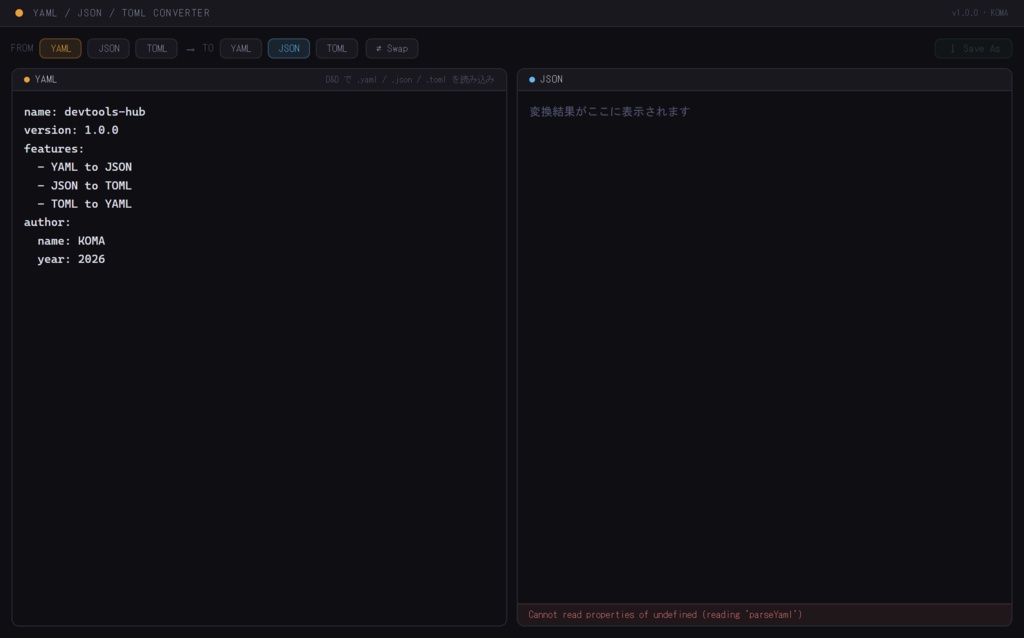The height and width of the screenshot is (638, 1024).
Task: Click inside the YAML input editor
Action: 259,358
